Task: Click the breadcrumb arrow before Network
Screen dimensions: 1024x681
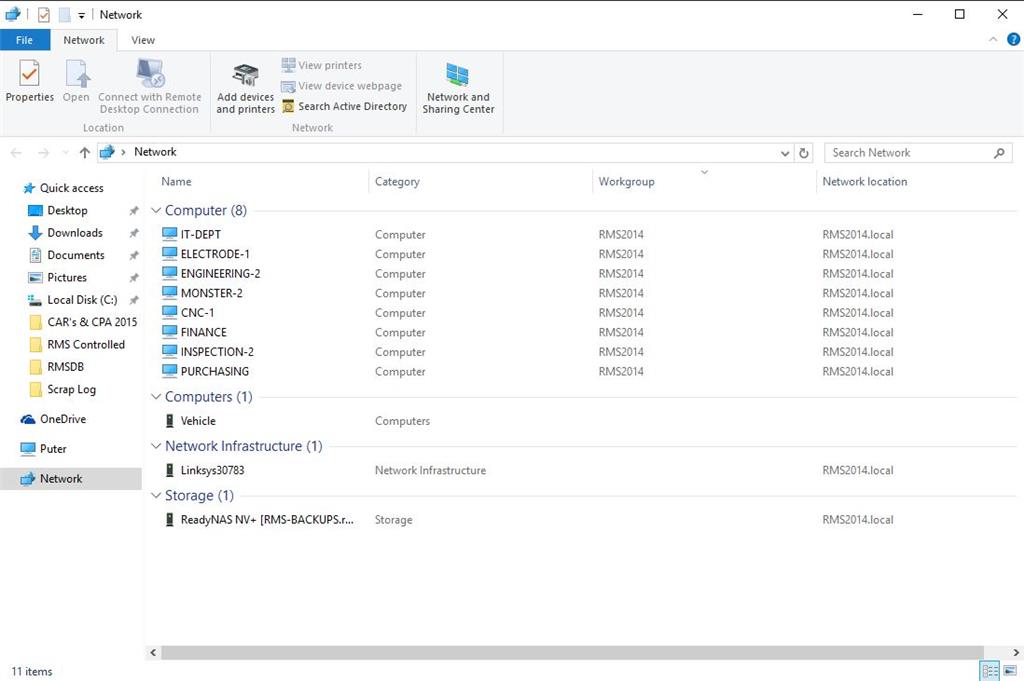Action: coord(123,152)
